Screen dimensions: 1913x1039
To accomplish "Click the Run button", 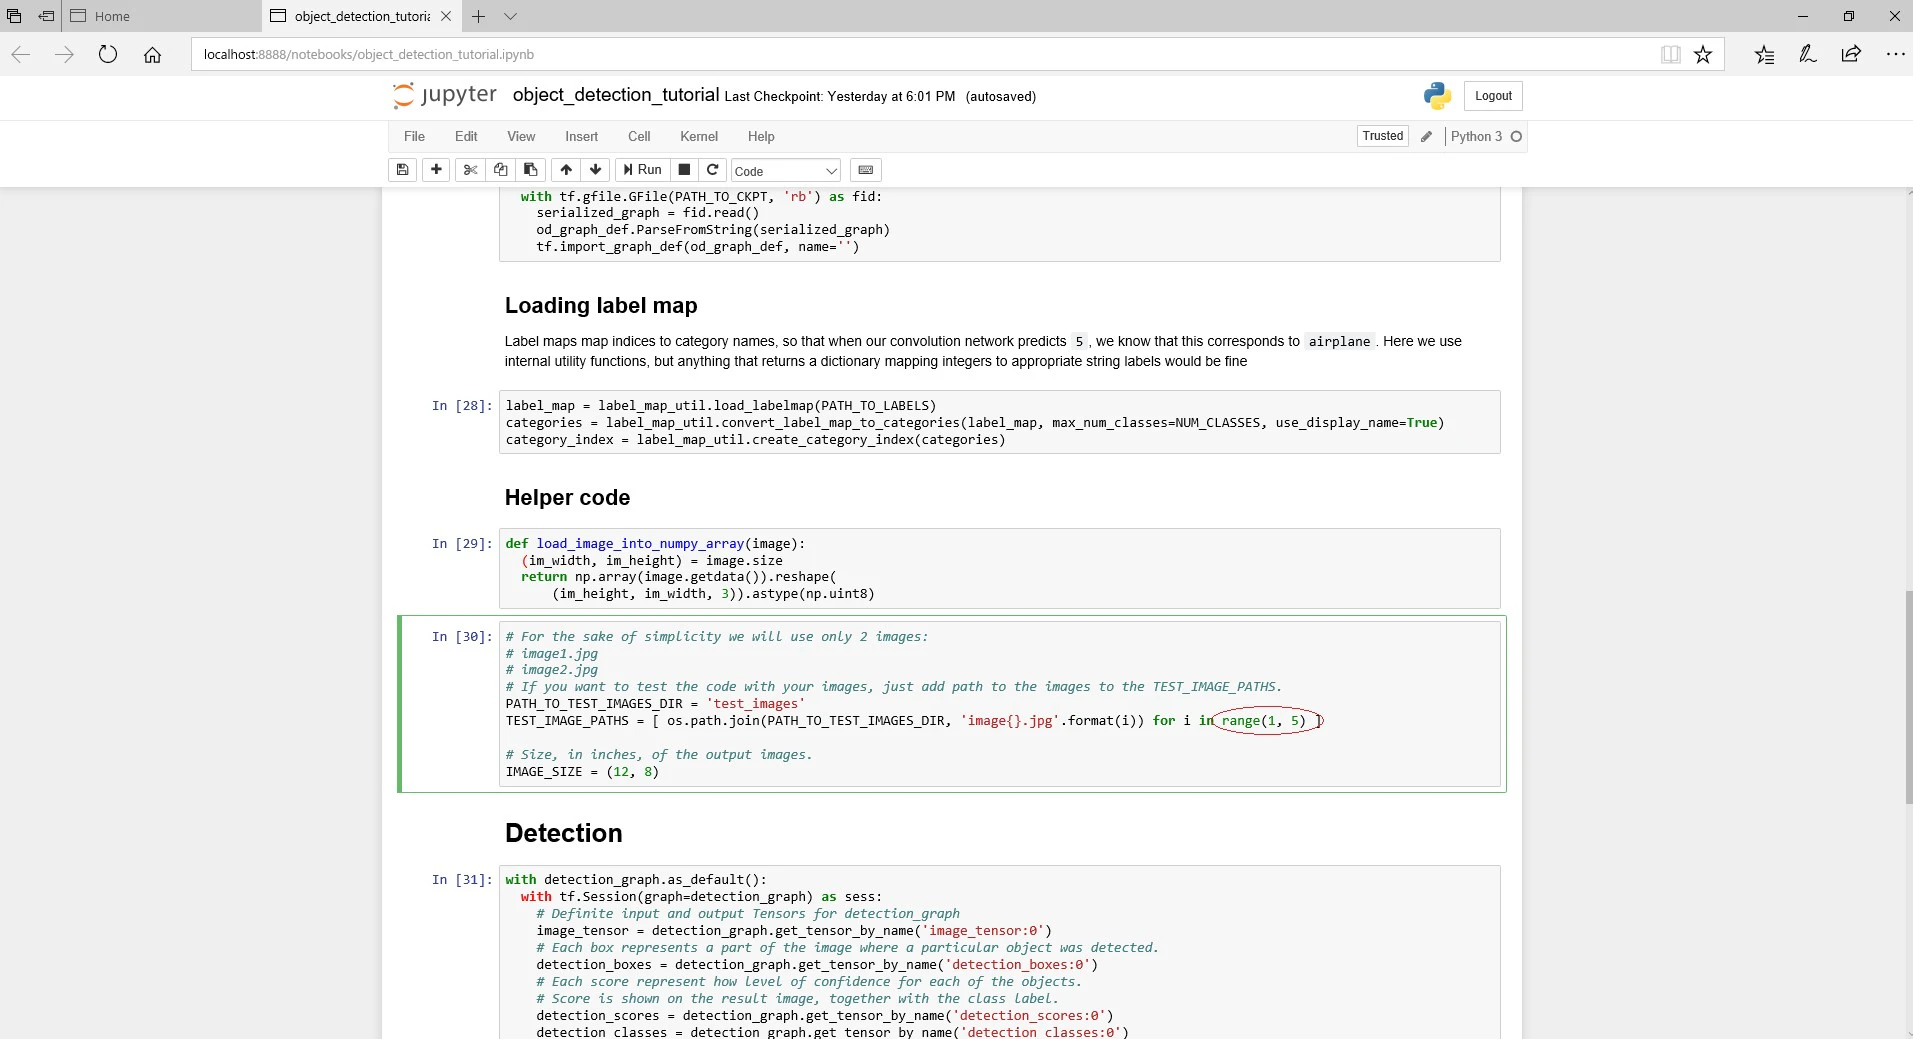I will pos(642,170).
